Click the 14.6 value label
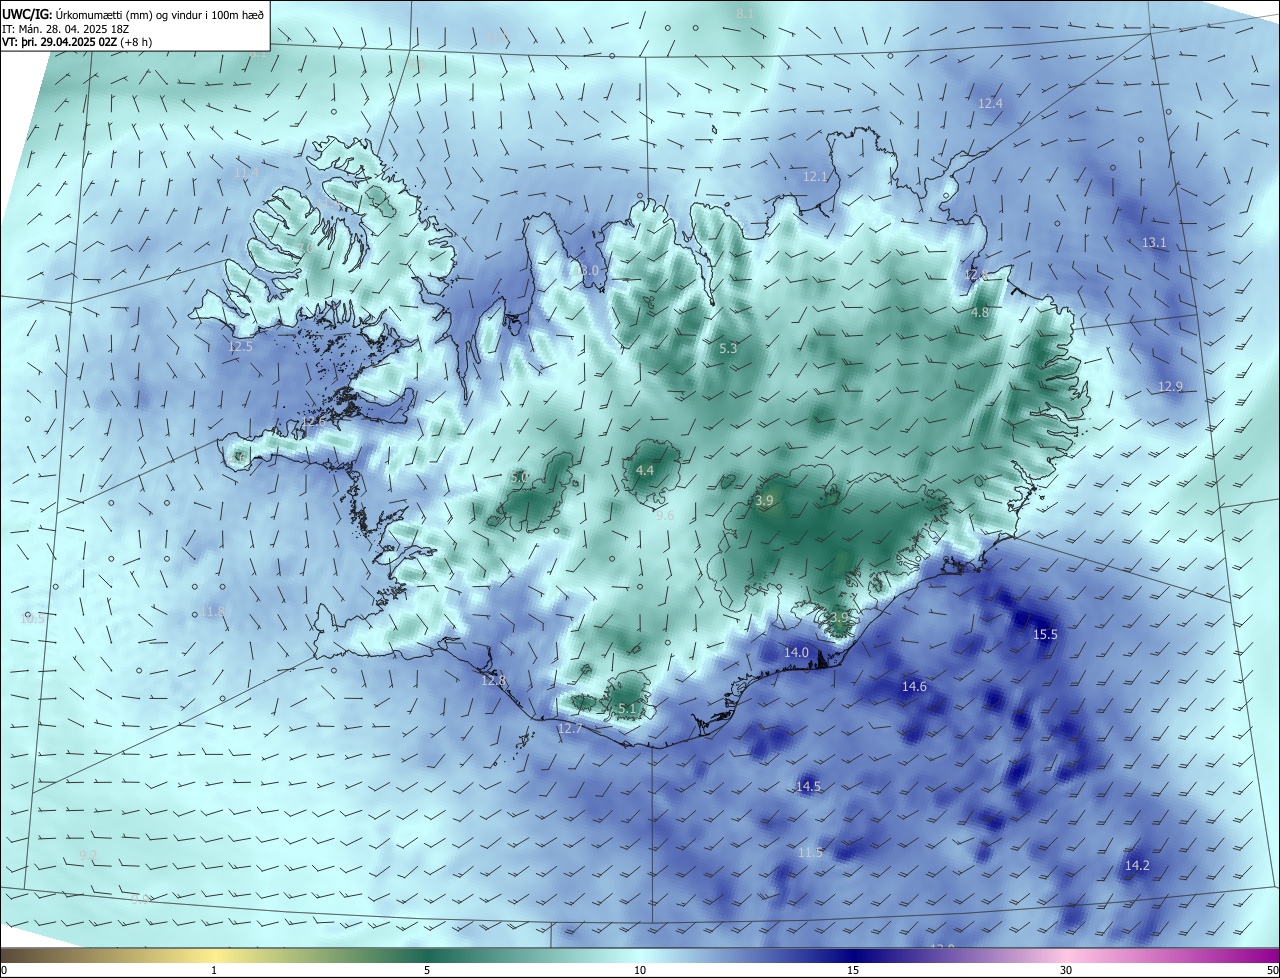The image size is (1280, 978). tap(914, 687)
